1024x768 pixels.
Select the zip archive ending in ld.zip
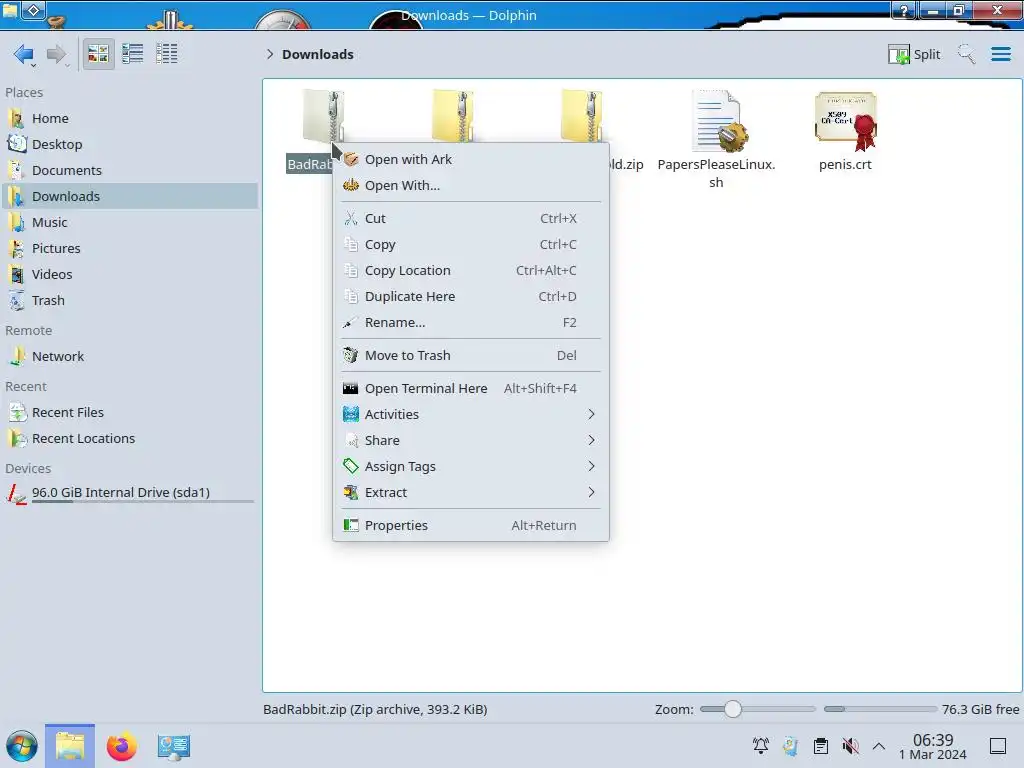click(581, 116)
